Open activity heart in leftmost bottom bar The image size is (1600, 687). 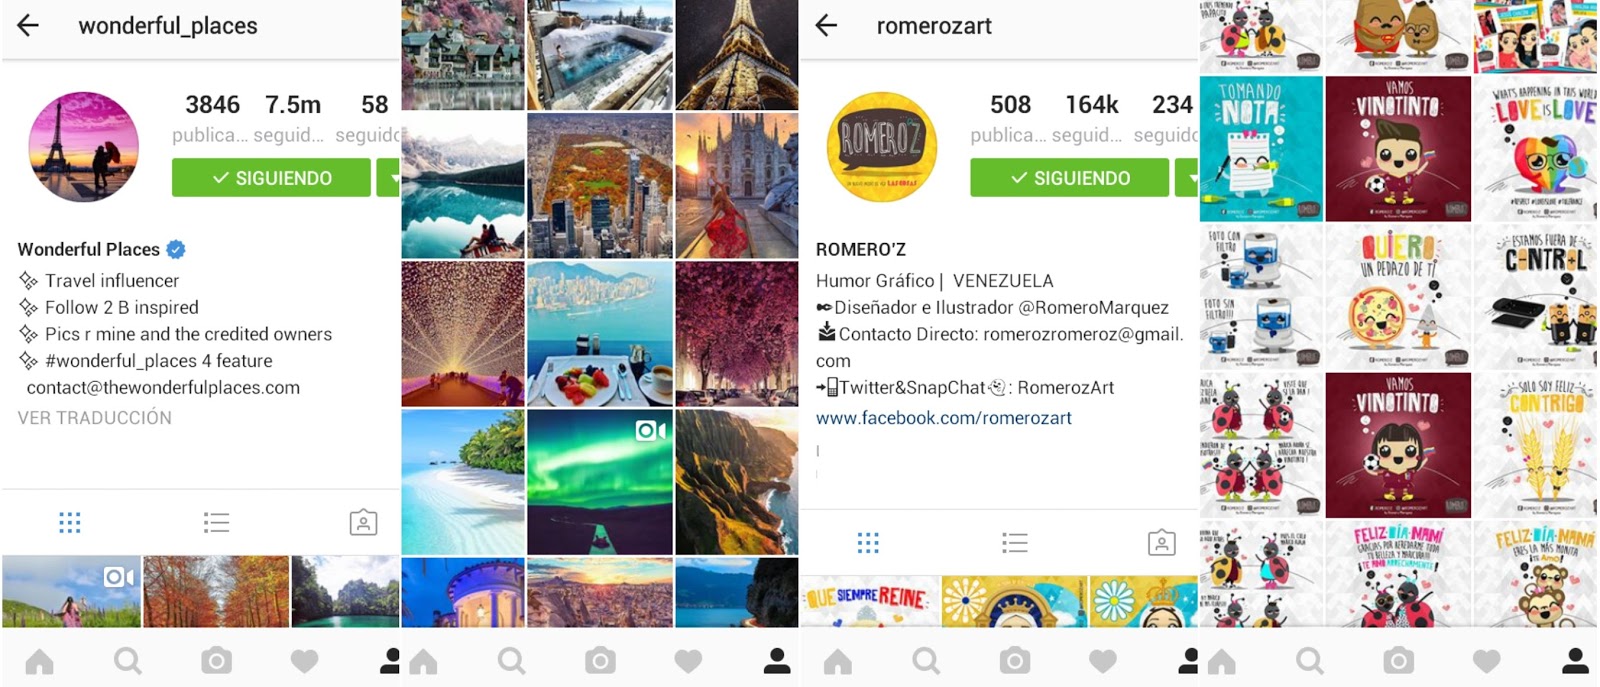[304, 661]
